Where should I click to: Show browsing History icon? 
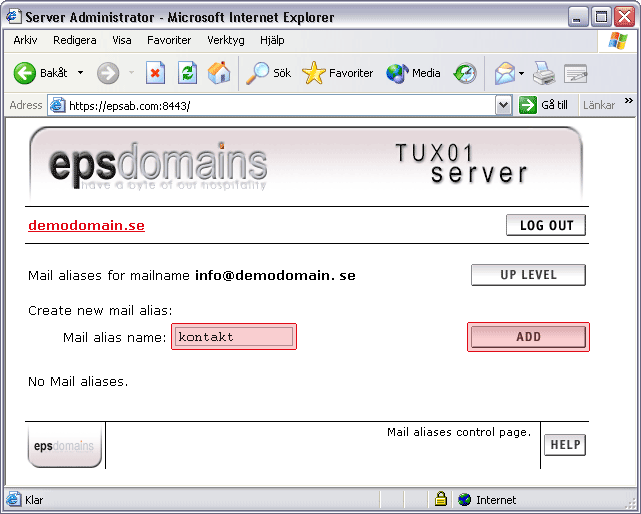pos(466,73)
